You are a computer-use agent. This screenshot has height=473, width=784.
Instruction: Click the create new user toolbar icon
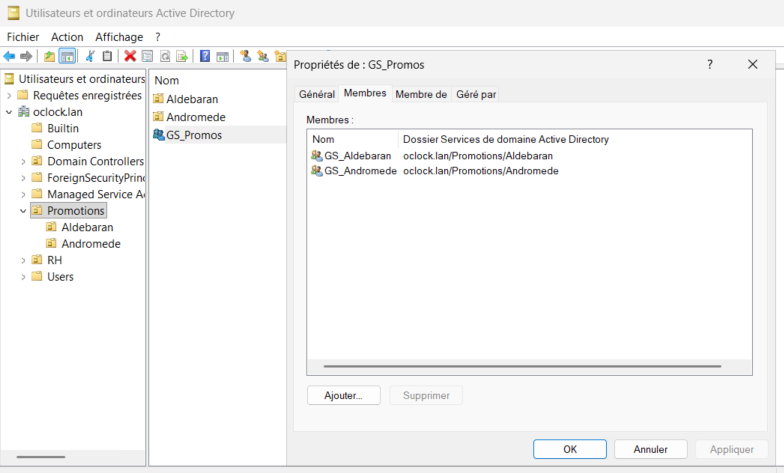[245, 56]
